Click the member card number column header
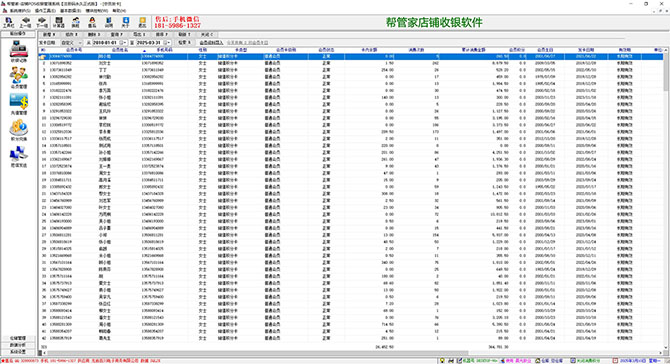Viewport: 670px width, 364px height. pos(73,50)
